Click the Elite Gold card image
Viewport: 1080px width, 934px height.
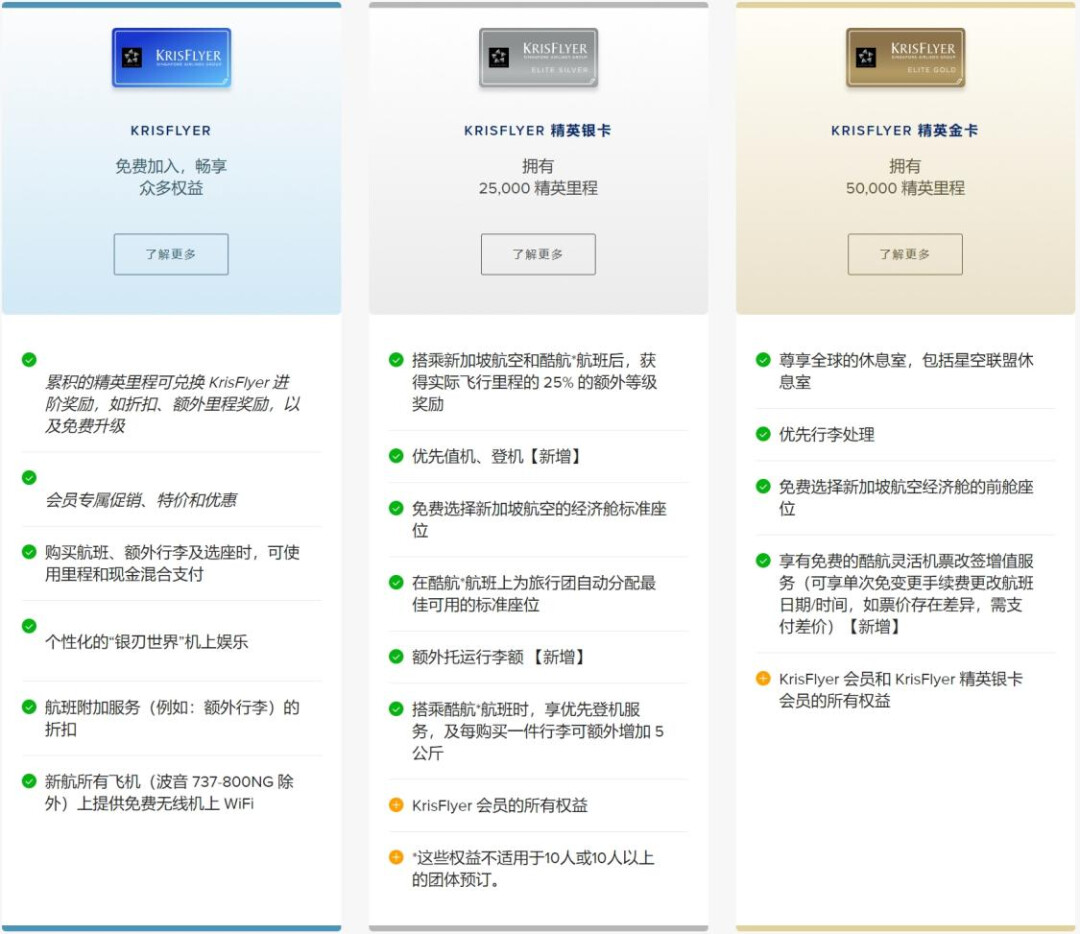coord(905,58)
